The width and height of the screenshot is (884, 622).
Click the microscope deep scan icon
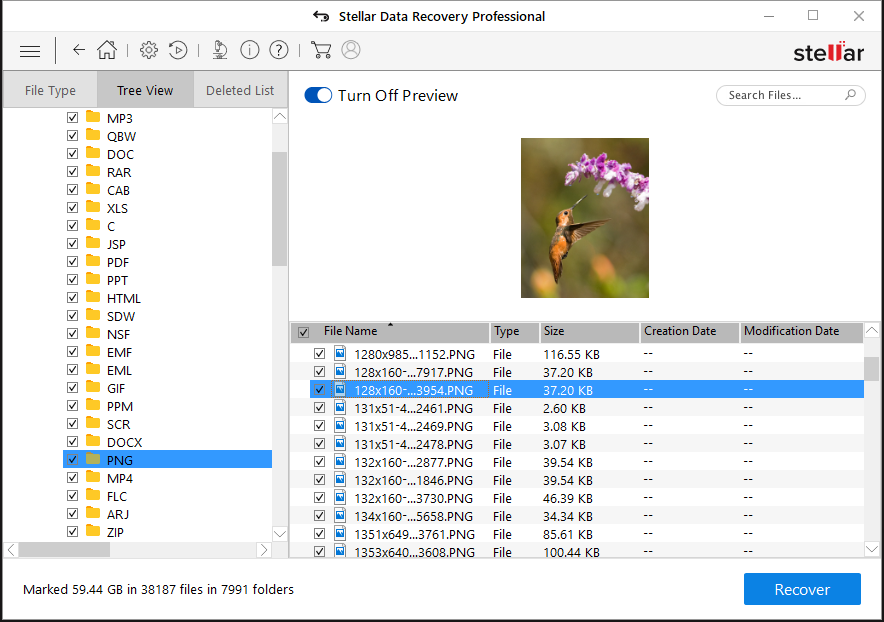(220, 50)
